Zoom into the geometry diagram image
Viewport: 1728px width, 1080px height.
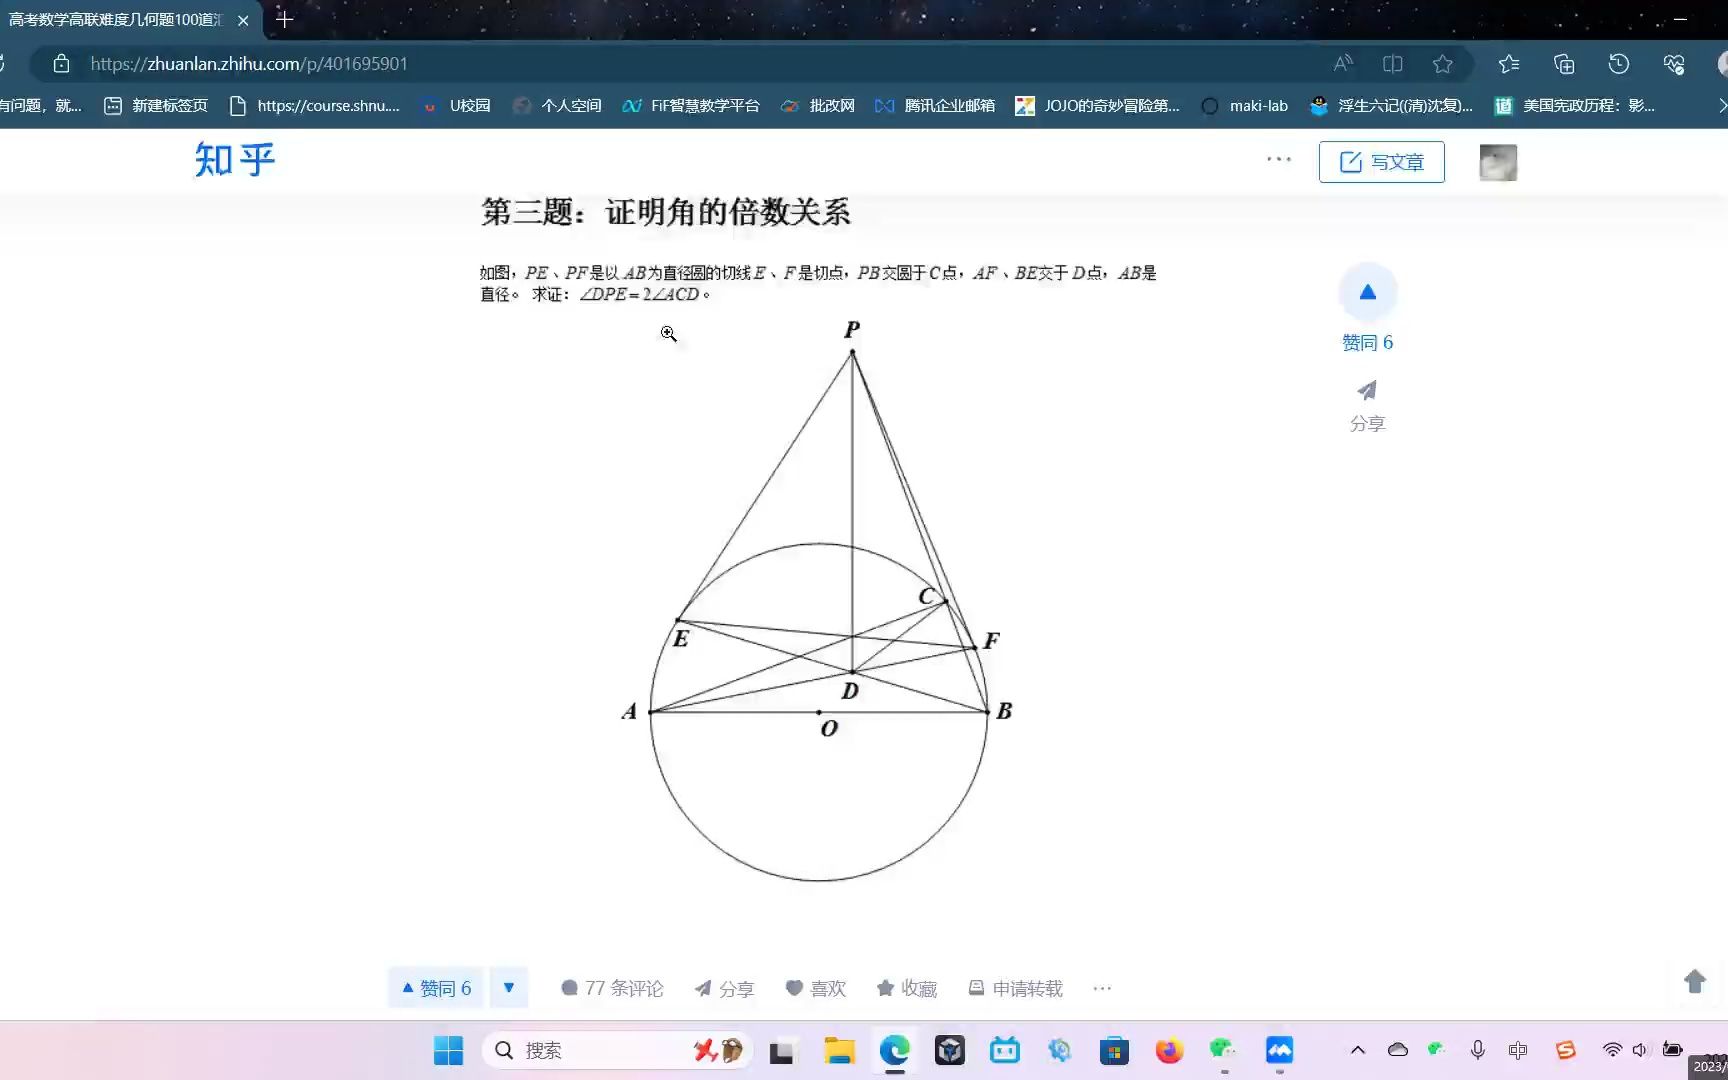pyautogui.click(x=819, y=600)
